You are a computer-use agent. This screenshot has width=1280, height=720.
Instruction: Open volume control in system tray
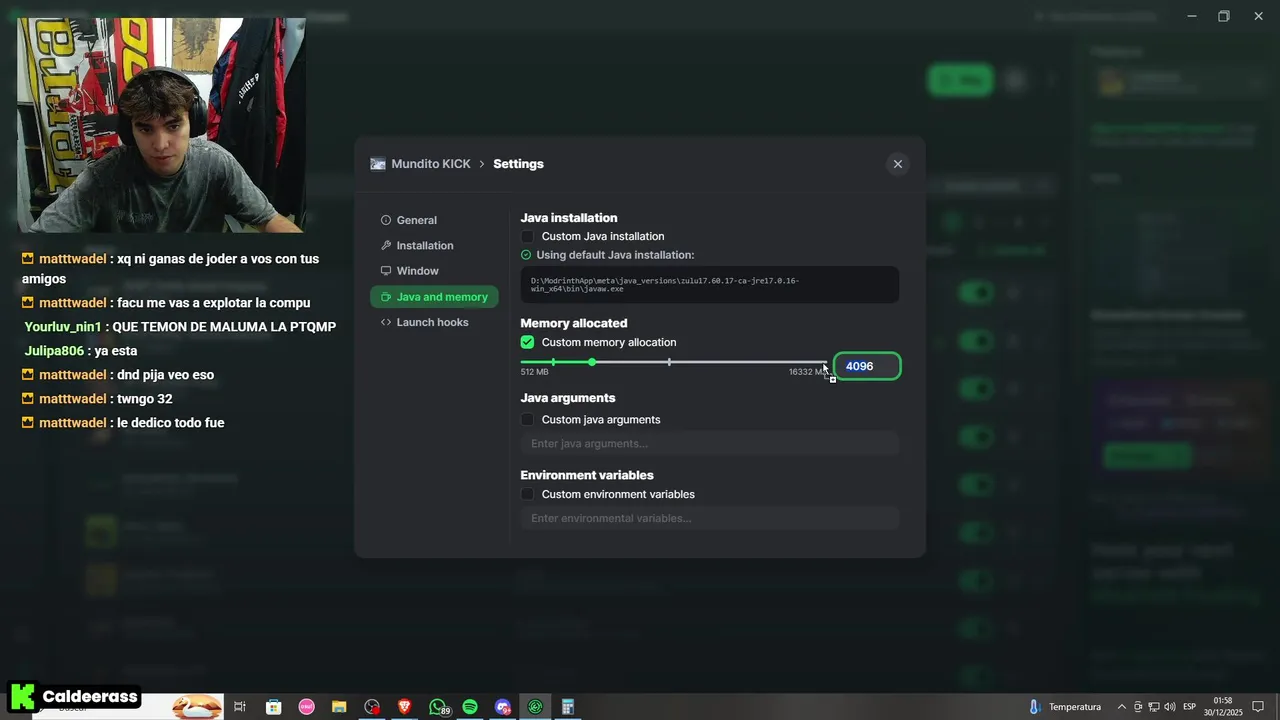click(x=1170, y=707)
